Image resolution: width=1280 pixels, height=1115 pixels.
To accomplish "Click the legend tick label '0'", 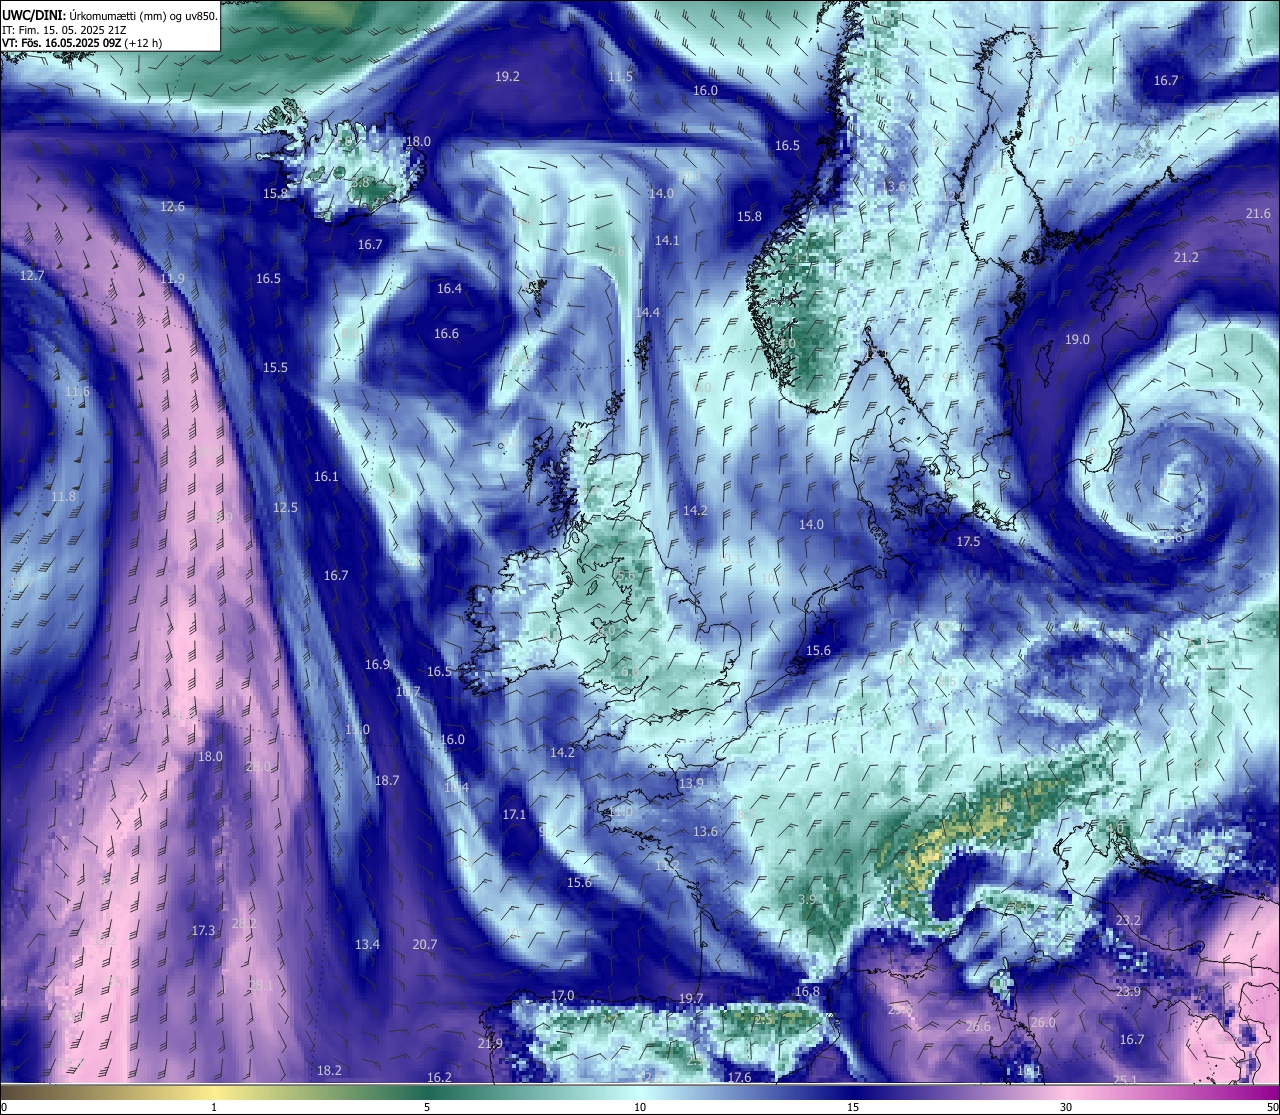I will pos(4,1107).
